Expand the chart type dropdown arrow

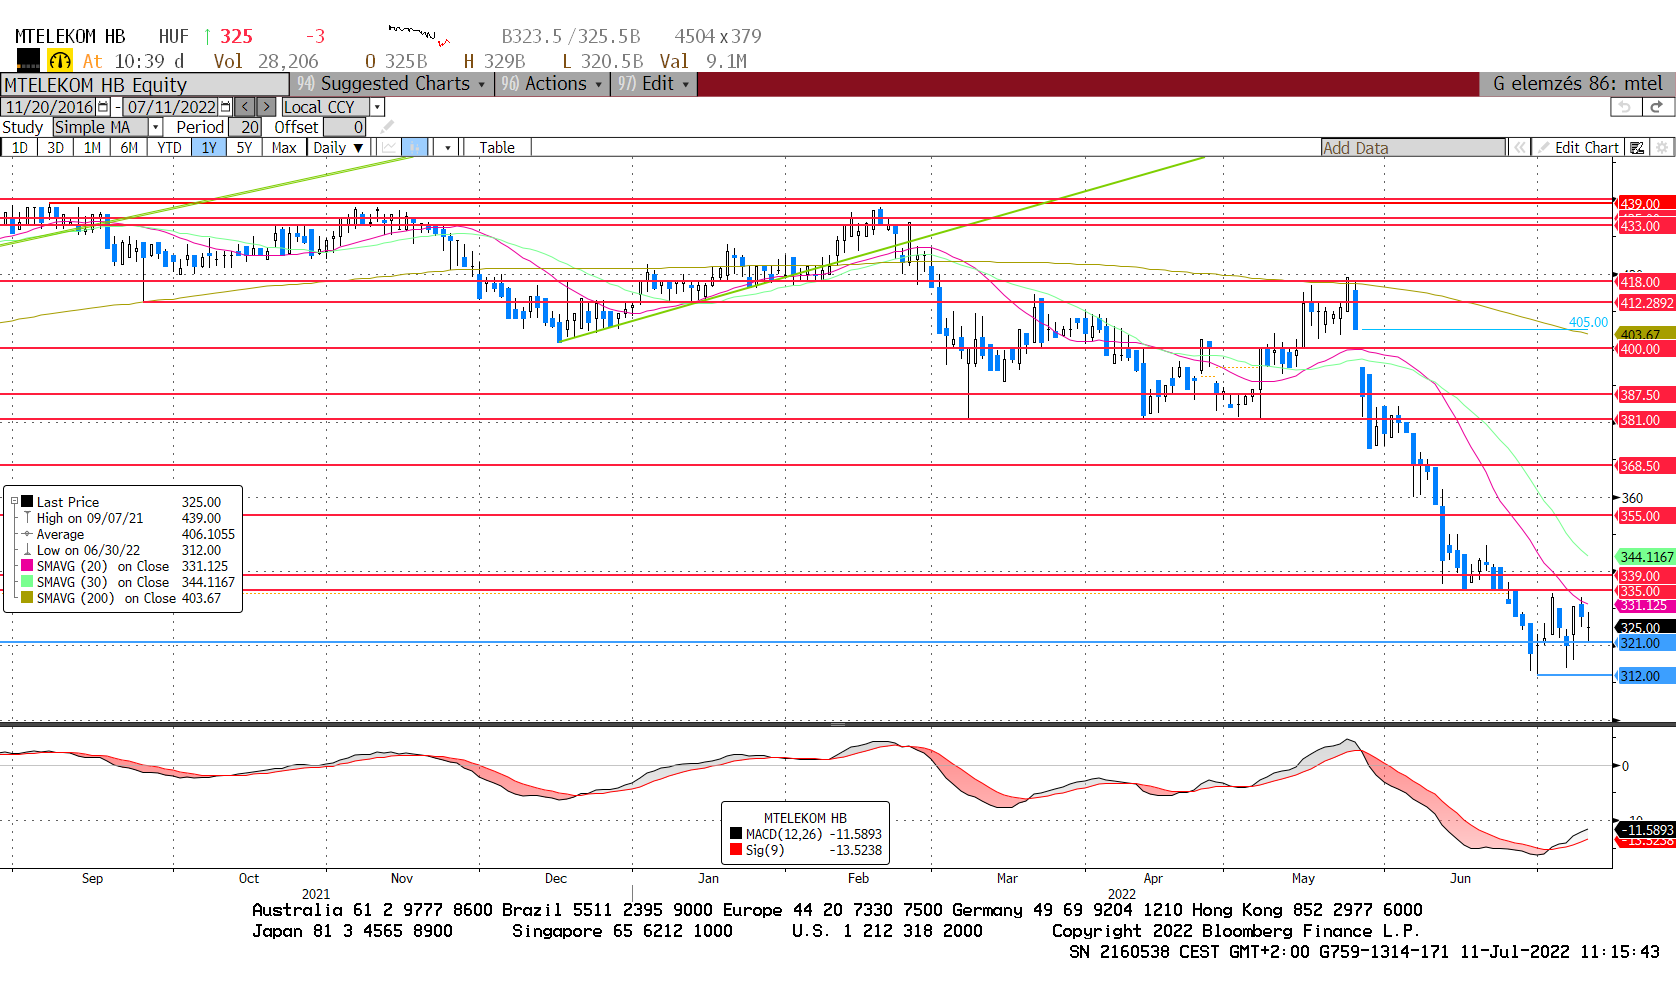tap(447, 148)
